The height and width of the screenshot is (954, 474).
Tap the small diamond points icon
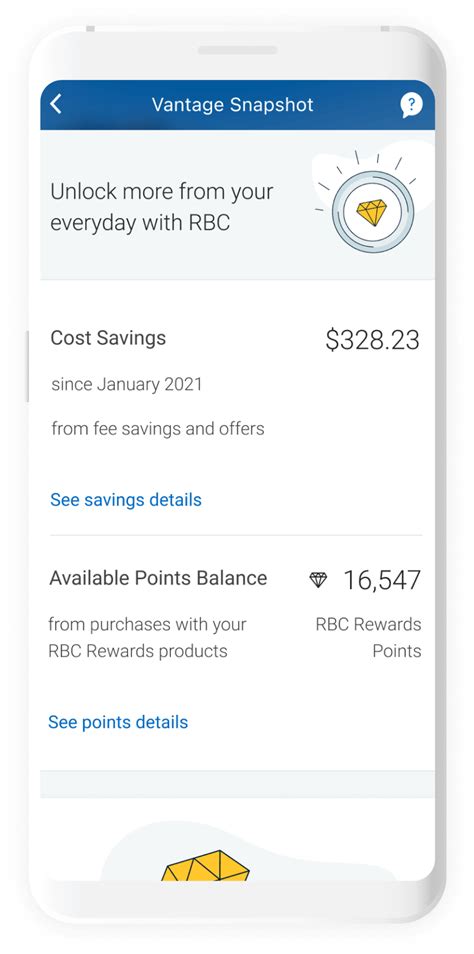[318, 580]
